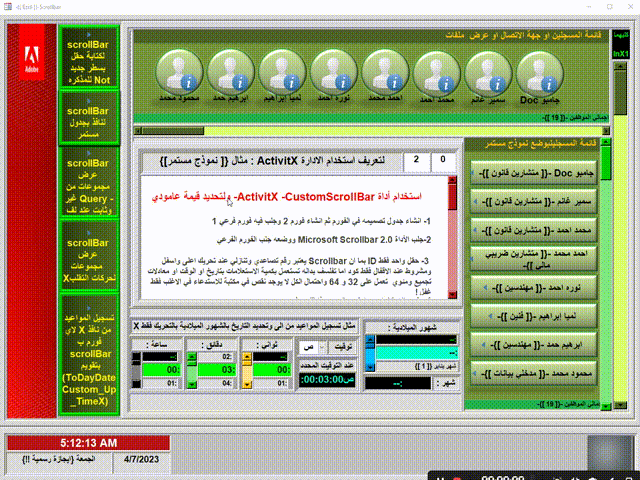Click the contacts horizontal scrollbar thumb

coord(173,131)
